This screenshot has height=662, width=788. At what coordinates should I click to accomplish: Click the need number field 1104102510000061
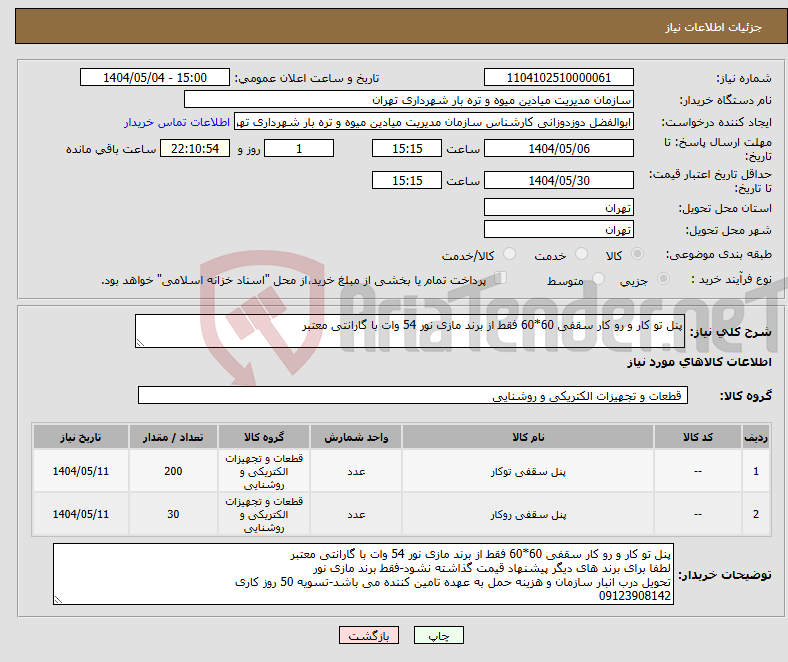[558, 77]
